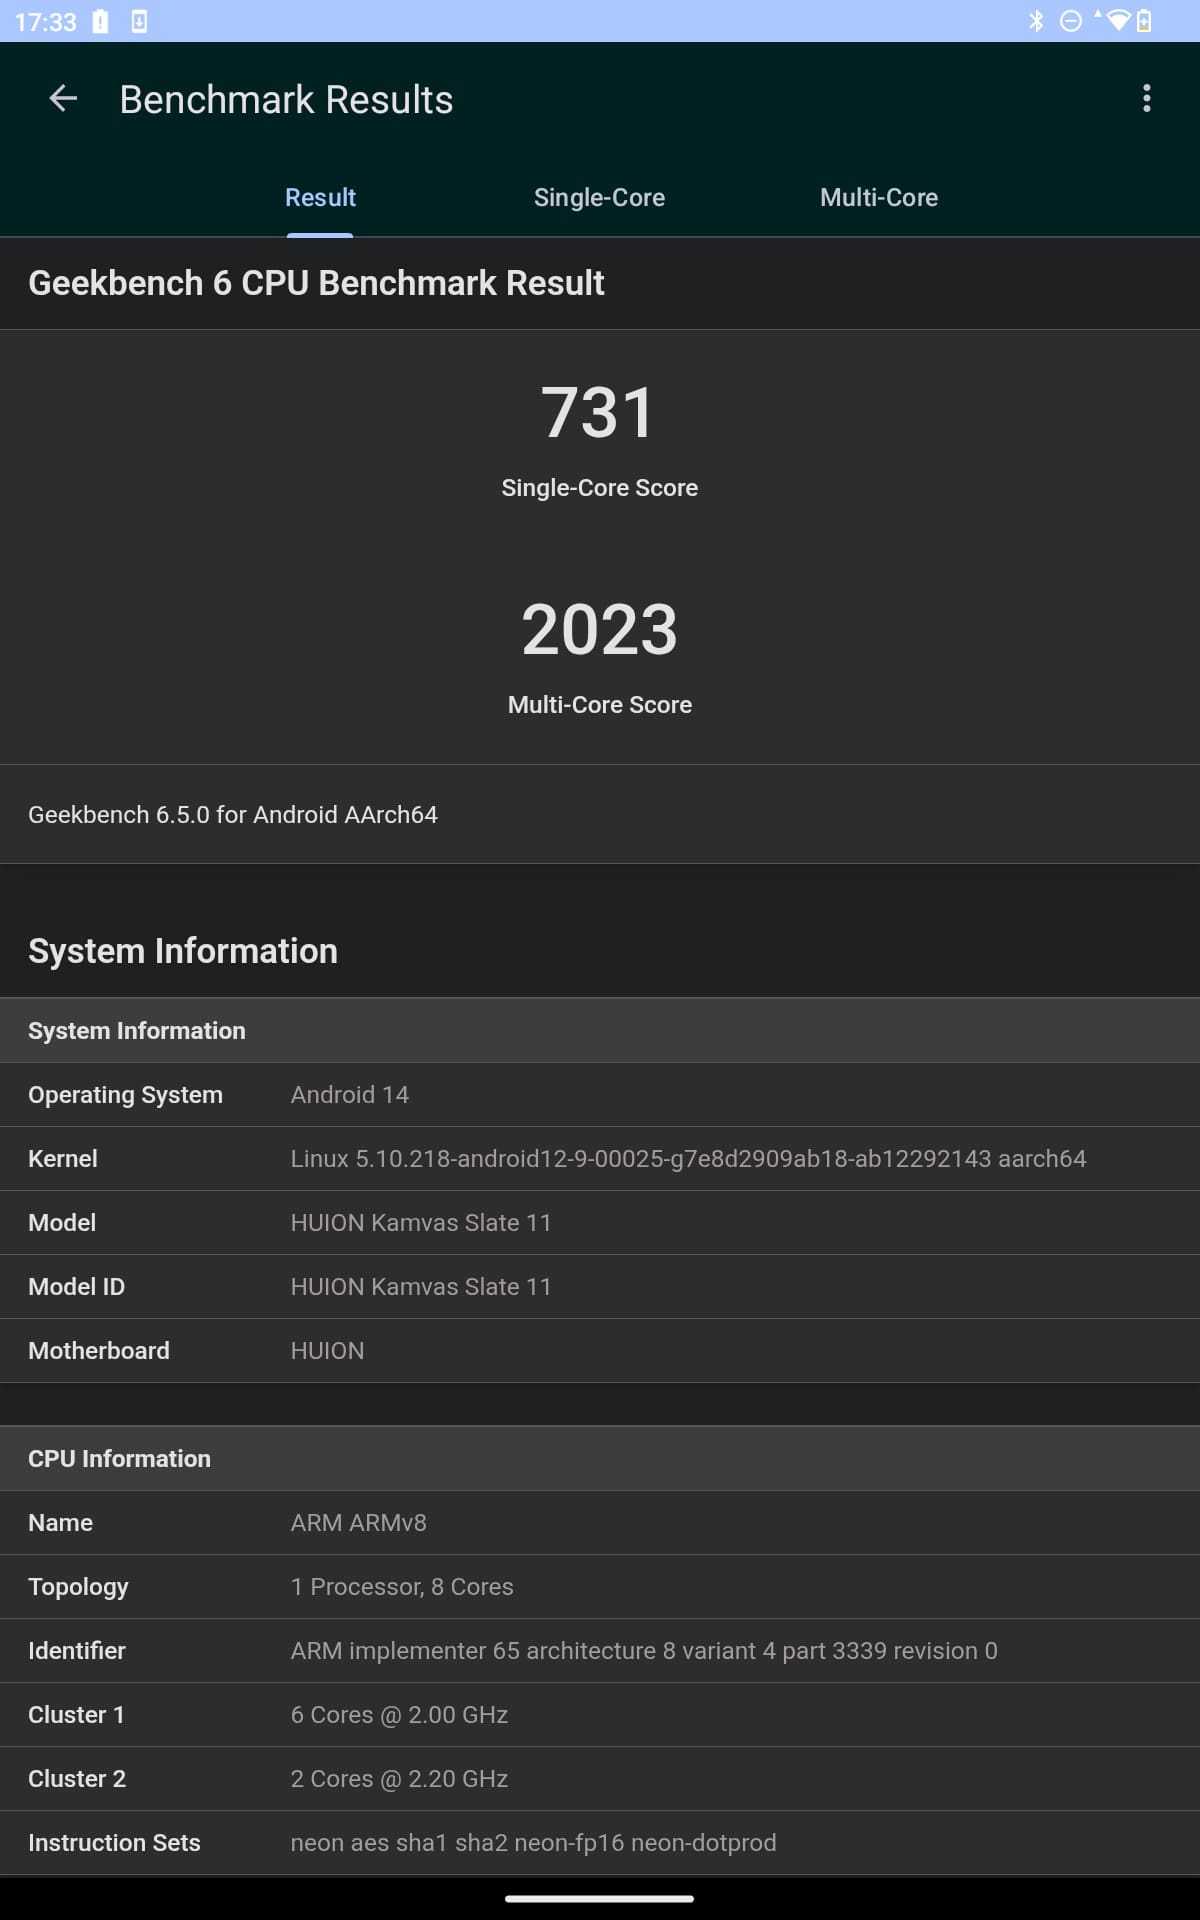Tap the Operating System Android 14 row
Viewport: 1200px width, 1920px height.
[x=600, y=1094]
